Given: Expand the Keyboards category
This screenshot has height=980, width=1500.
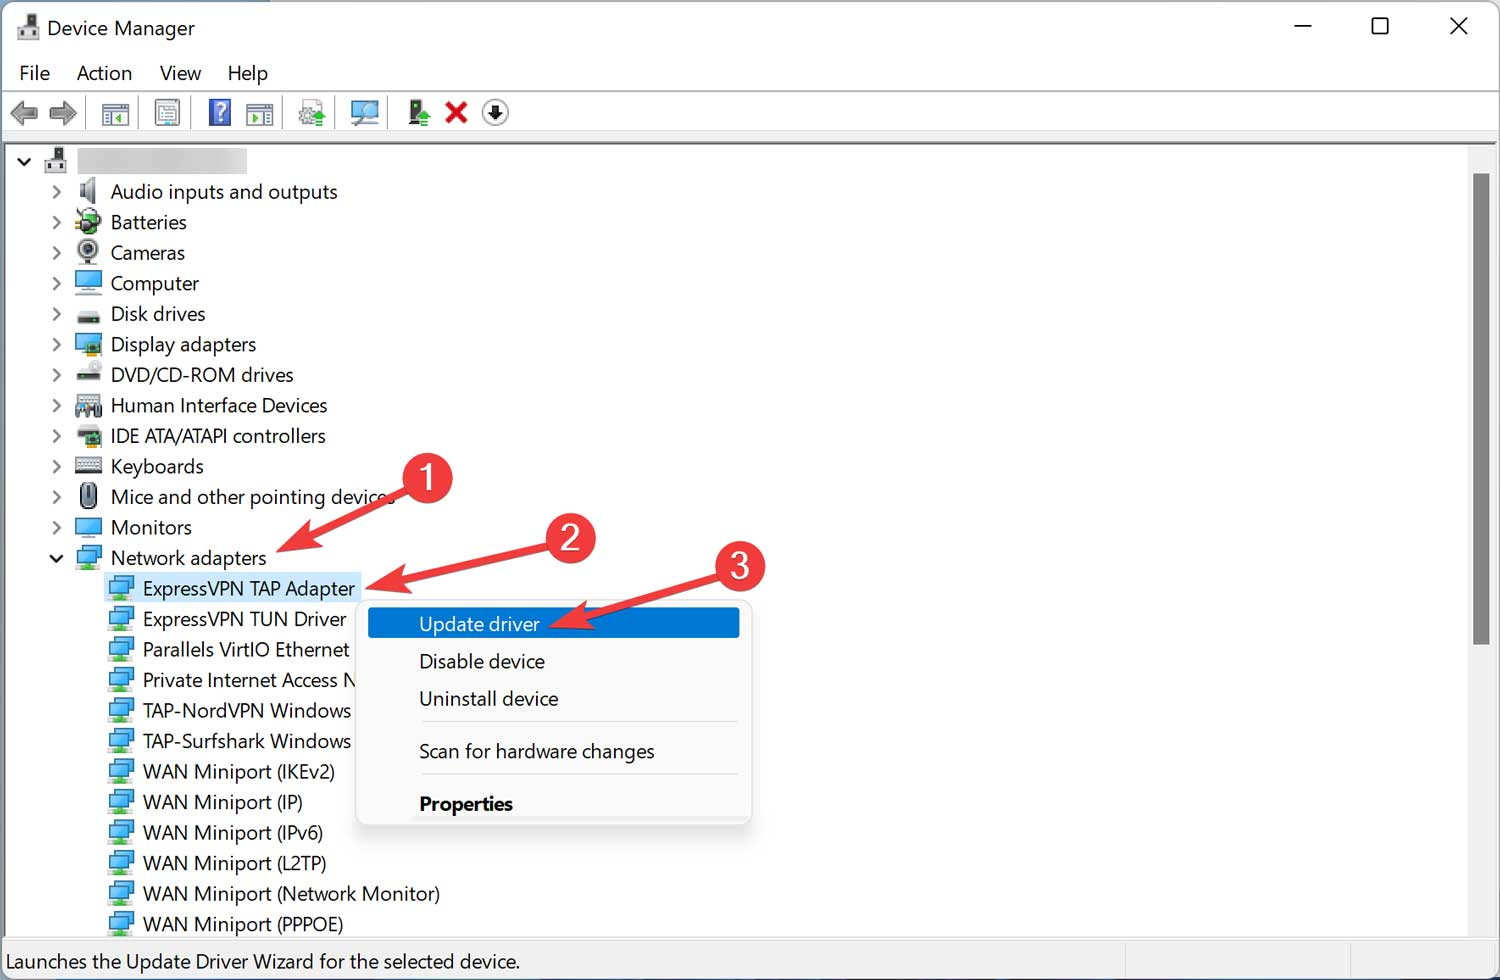Looking at the screenshot, I should click(57, 466).
